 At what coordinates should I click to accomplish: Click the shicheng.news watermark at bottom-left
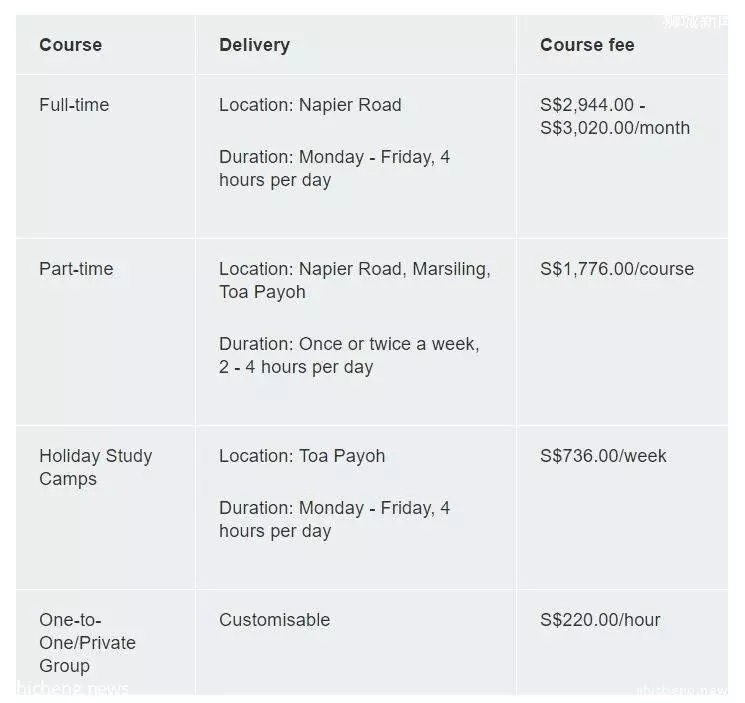72,688
